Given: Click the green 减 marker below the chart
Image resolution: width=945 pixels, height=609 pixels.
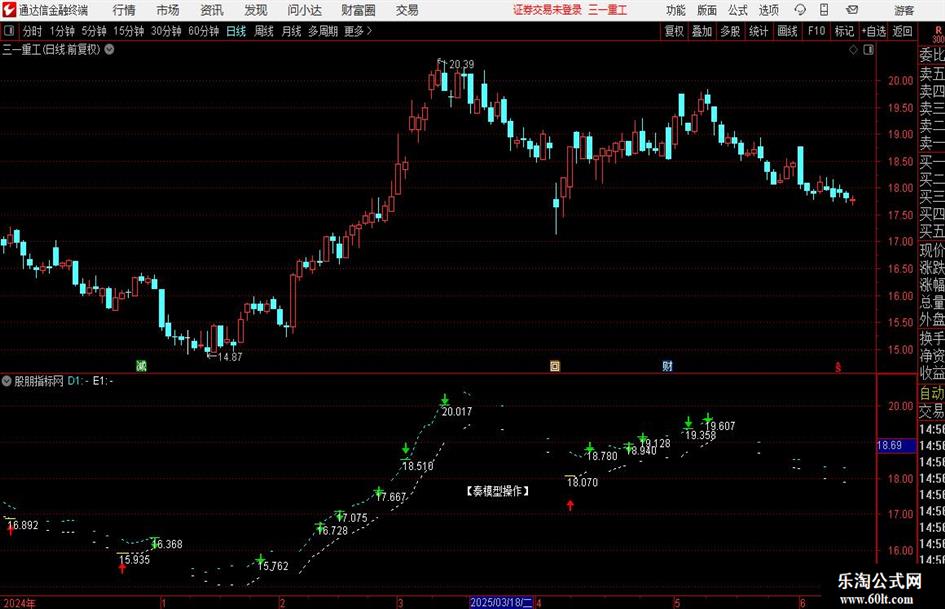Looking at the screenshot, I should pos(141,365).
